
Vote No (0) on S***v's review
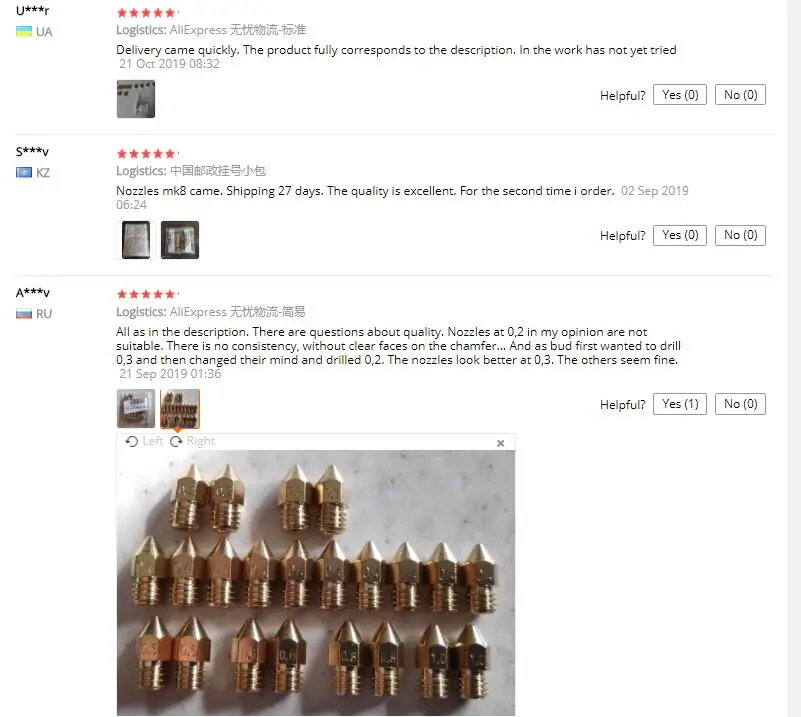(x=740, y=235)
